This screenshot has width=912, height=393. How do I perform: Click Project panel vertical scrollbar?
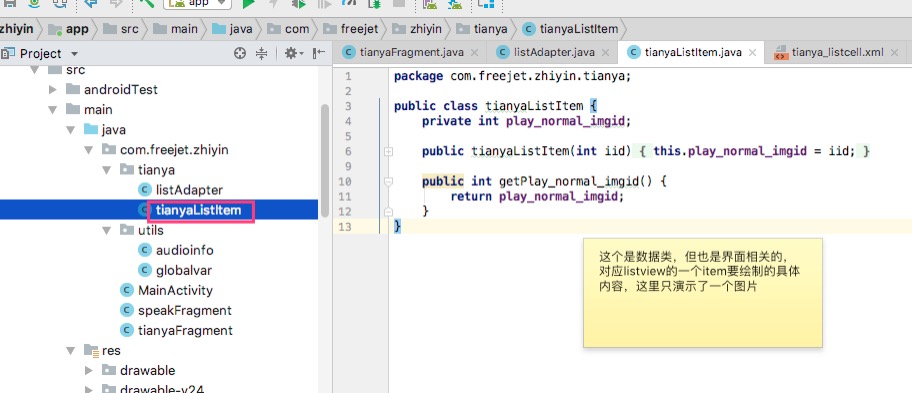[325, 160]
